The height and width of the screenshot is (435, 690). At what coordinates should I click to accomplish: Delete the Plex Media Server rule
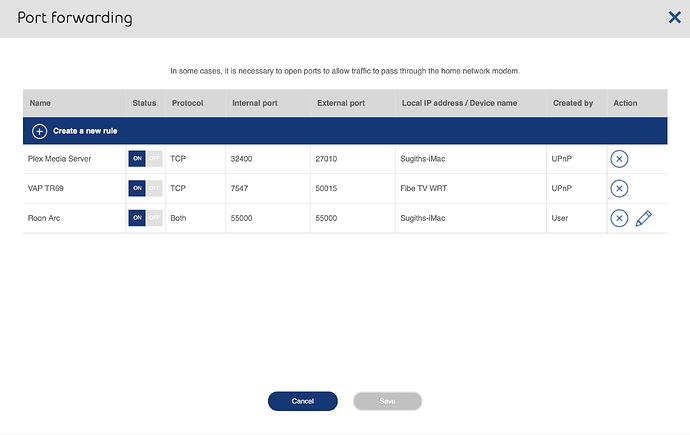click(x=619, y=159)
